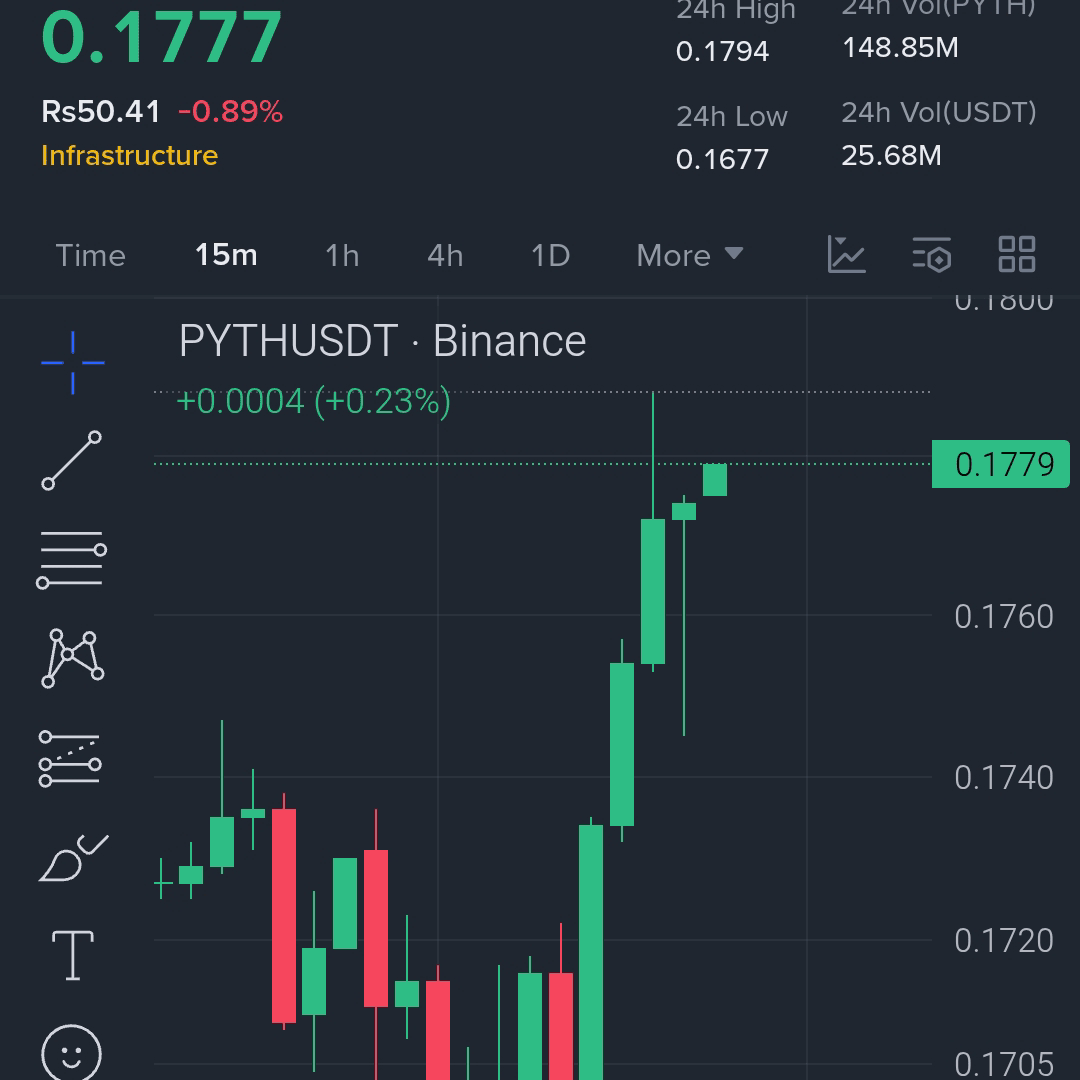The height and width of the screenshot is (1080, 1080).
Task: Expand the More intervals dropdown
Action: (x=689, y=256)
